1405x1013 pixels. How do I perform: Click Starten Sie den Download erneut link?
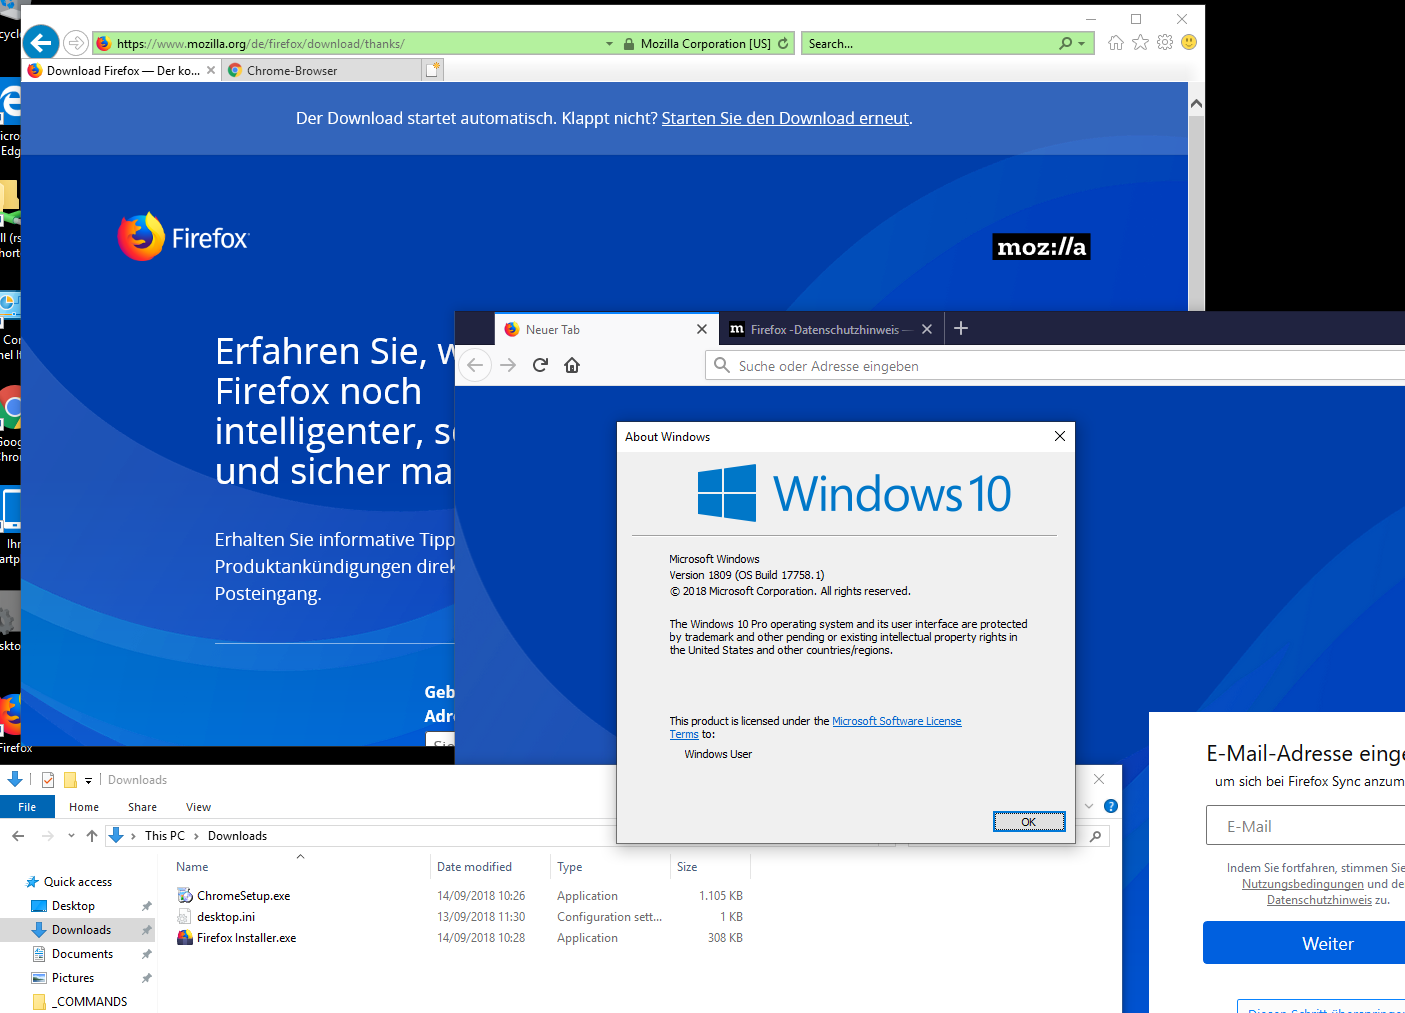click(x=785, y=118)
